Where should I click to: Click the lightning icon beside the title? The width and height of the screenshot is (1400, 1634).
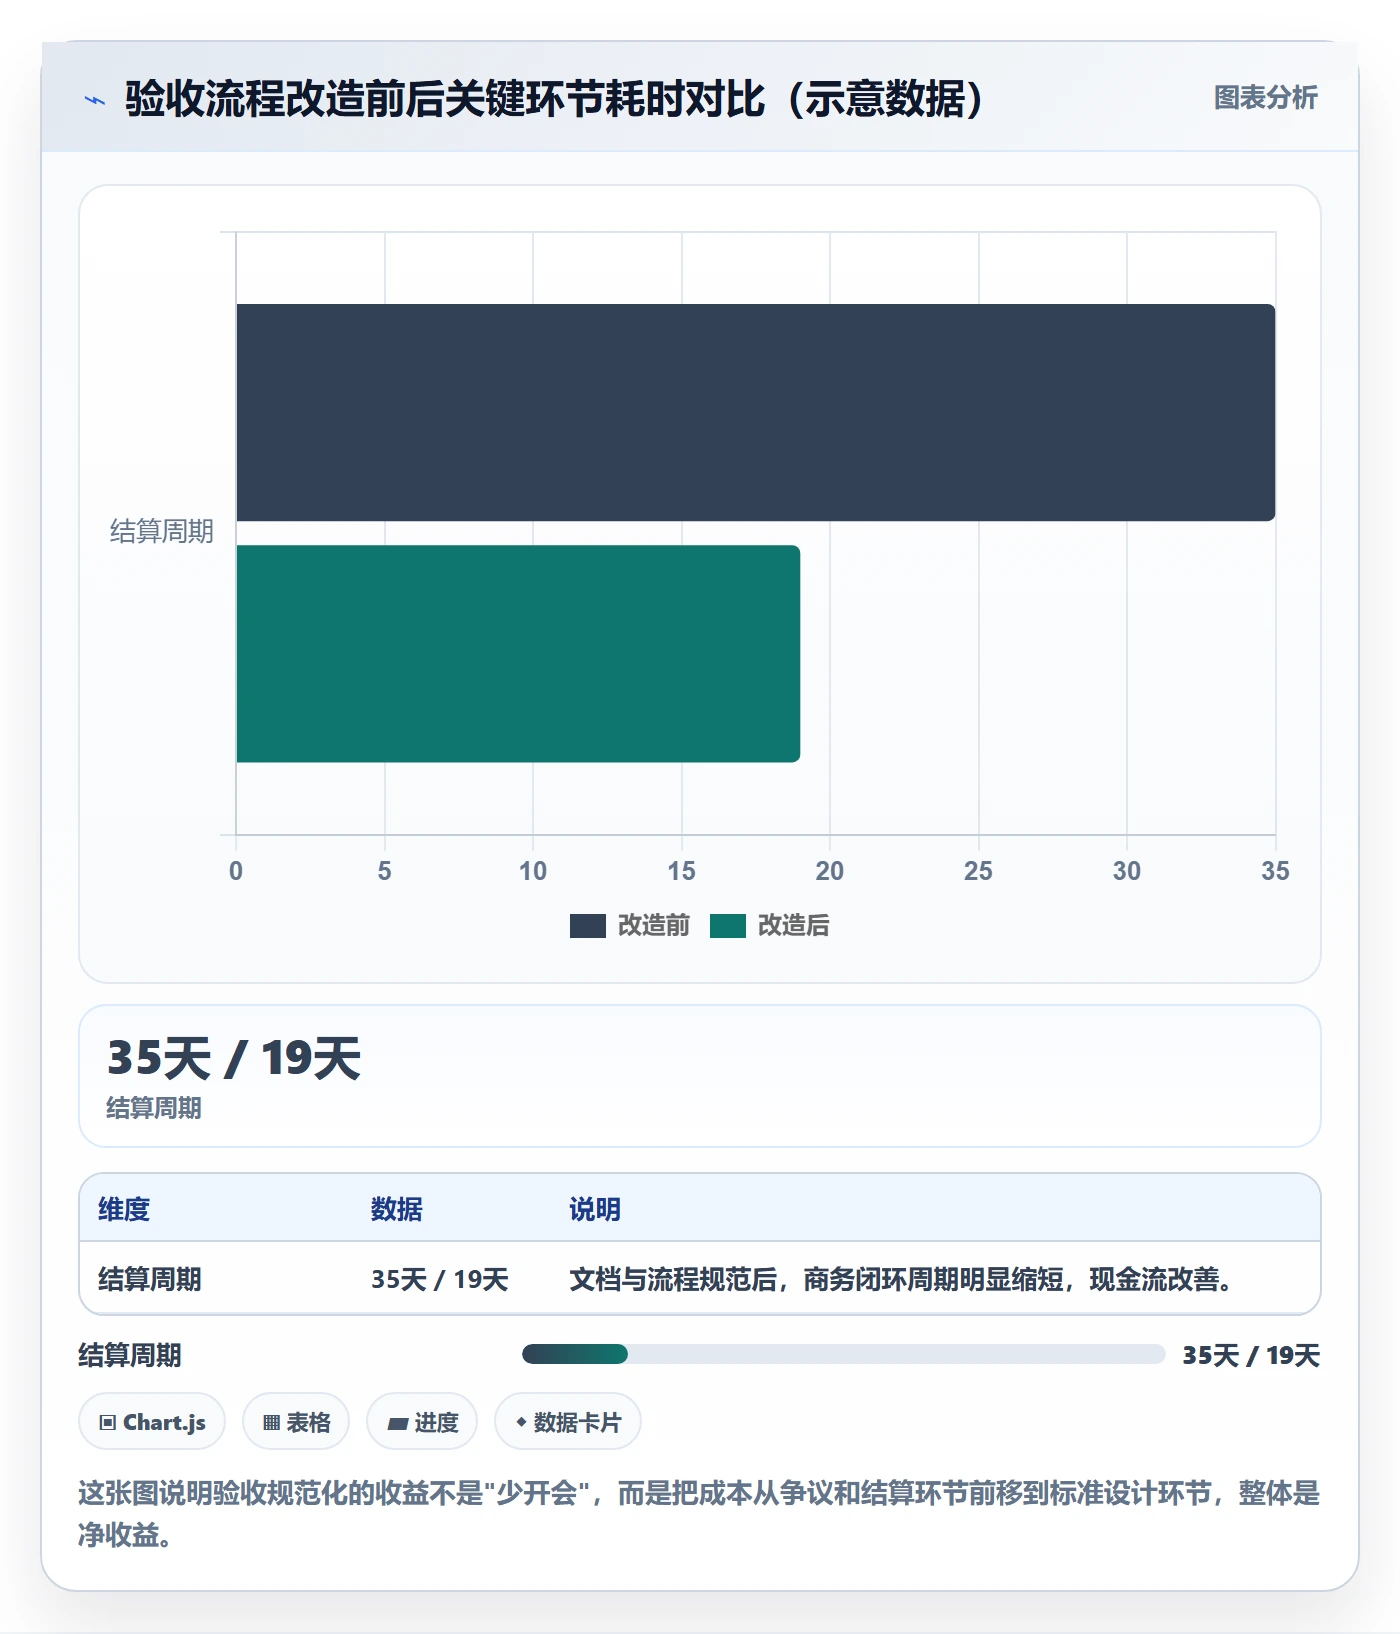click(x=95, y=100)
